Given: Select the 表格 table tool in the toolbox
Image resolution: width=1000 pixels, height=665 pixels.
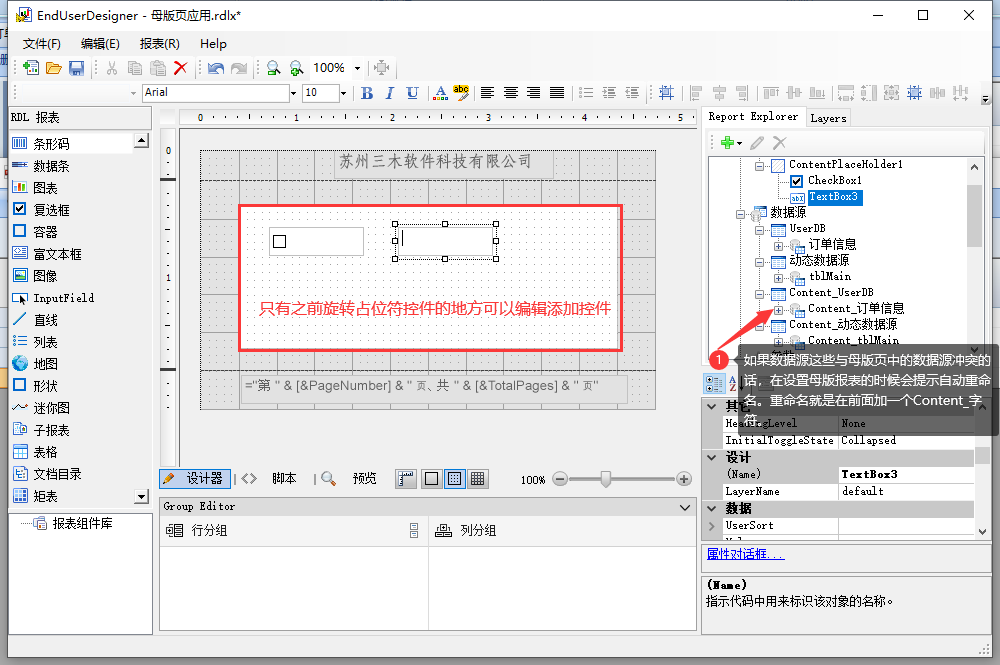Looking at the screenshot, I should tap(45, 451).
